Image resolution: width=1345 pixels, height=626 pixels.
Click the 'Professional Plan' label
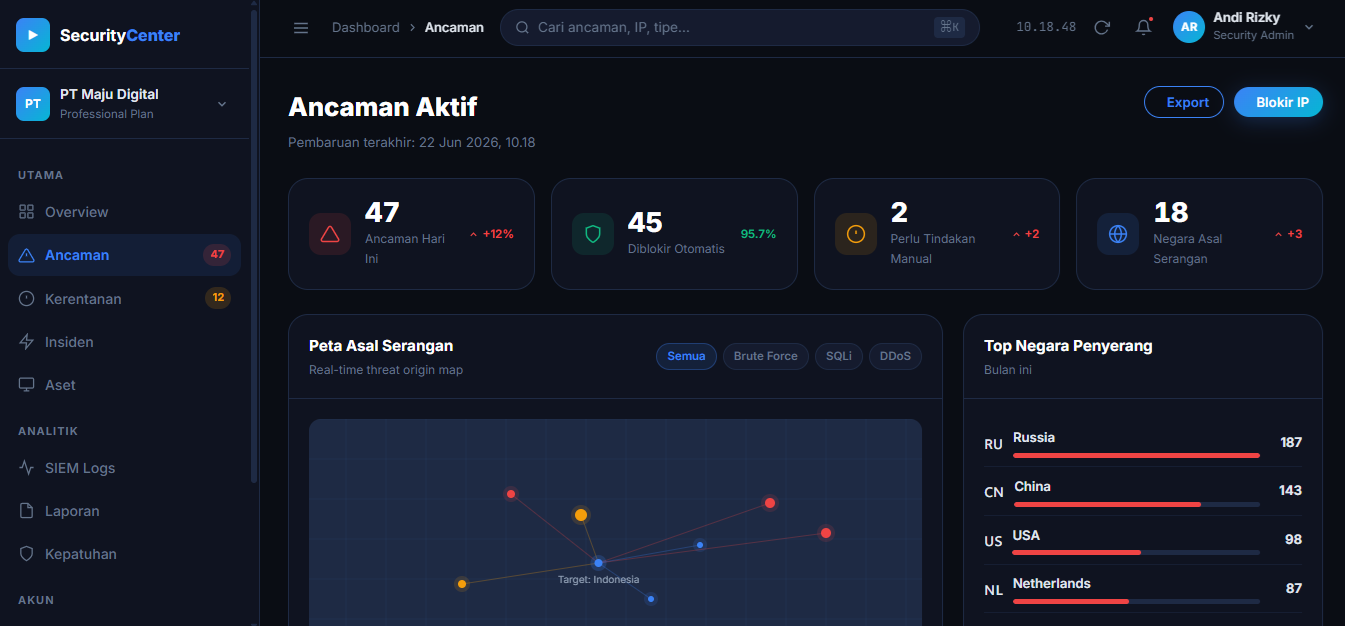pos(107,114)
